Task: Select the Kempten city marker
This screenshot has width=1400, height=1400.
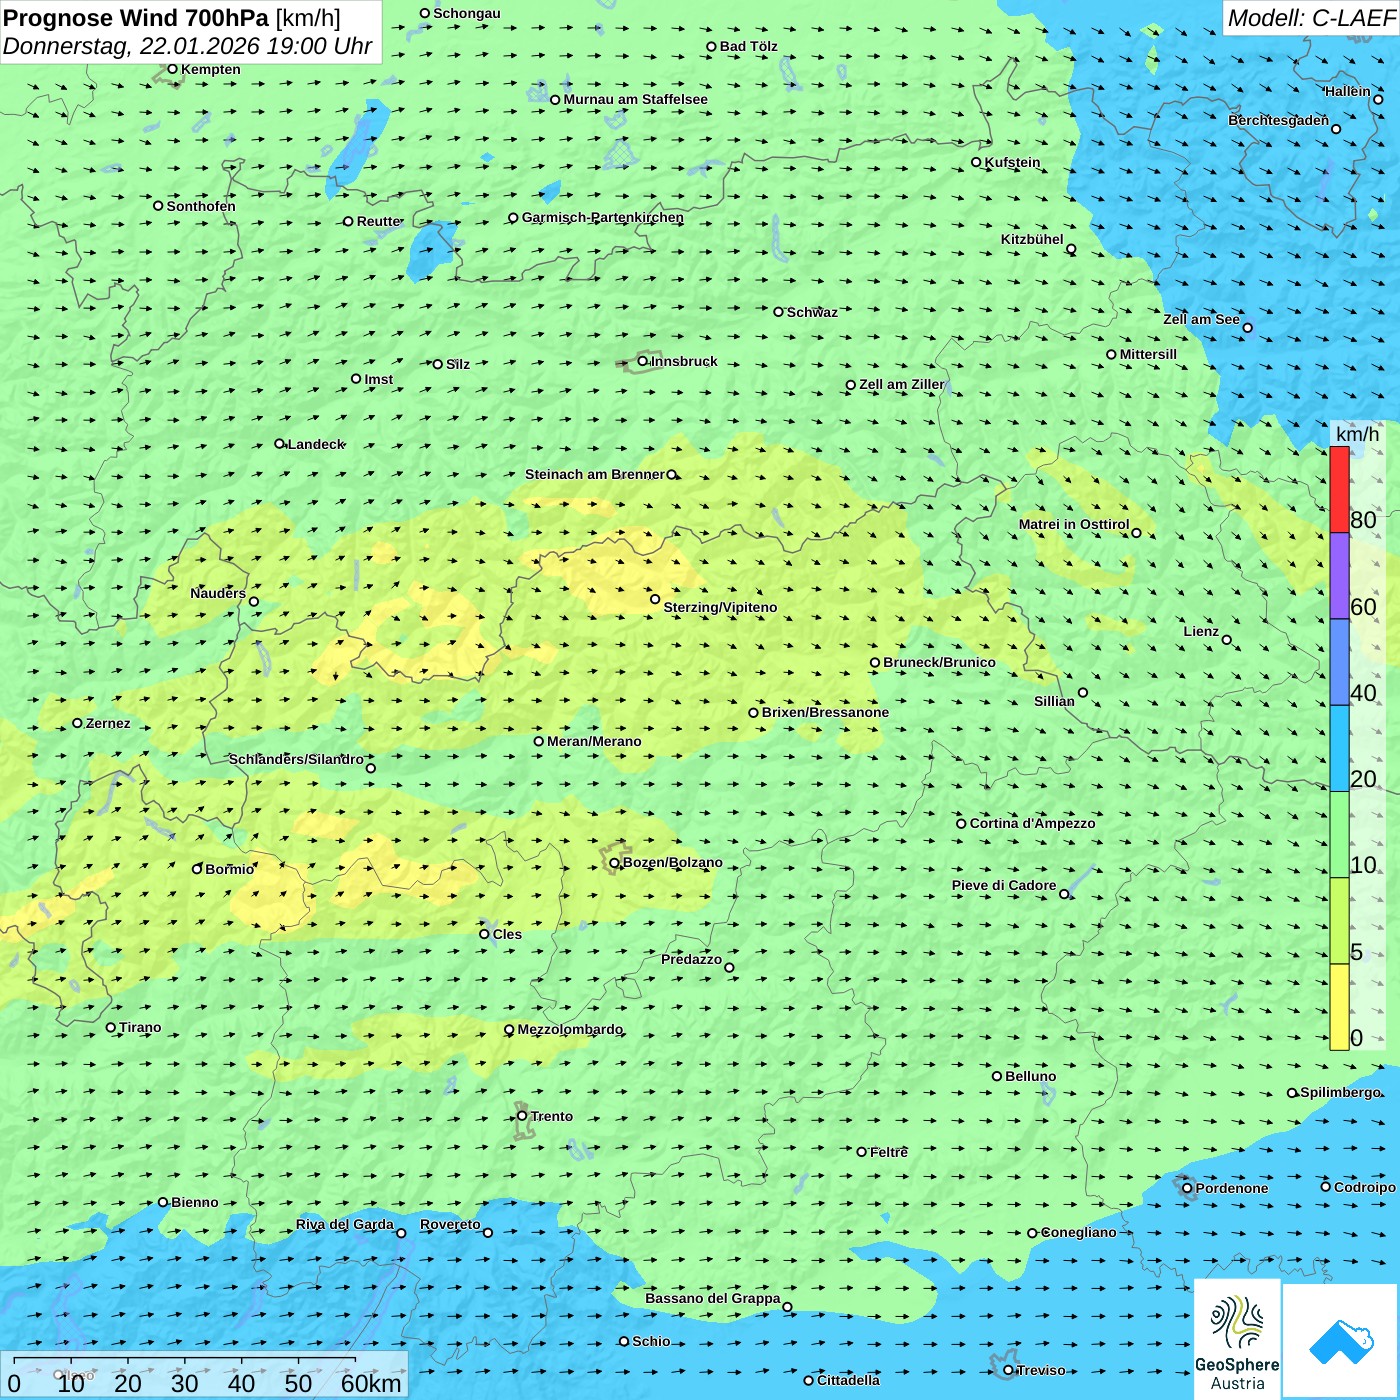Action: (172, 69)
